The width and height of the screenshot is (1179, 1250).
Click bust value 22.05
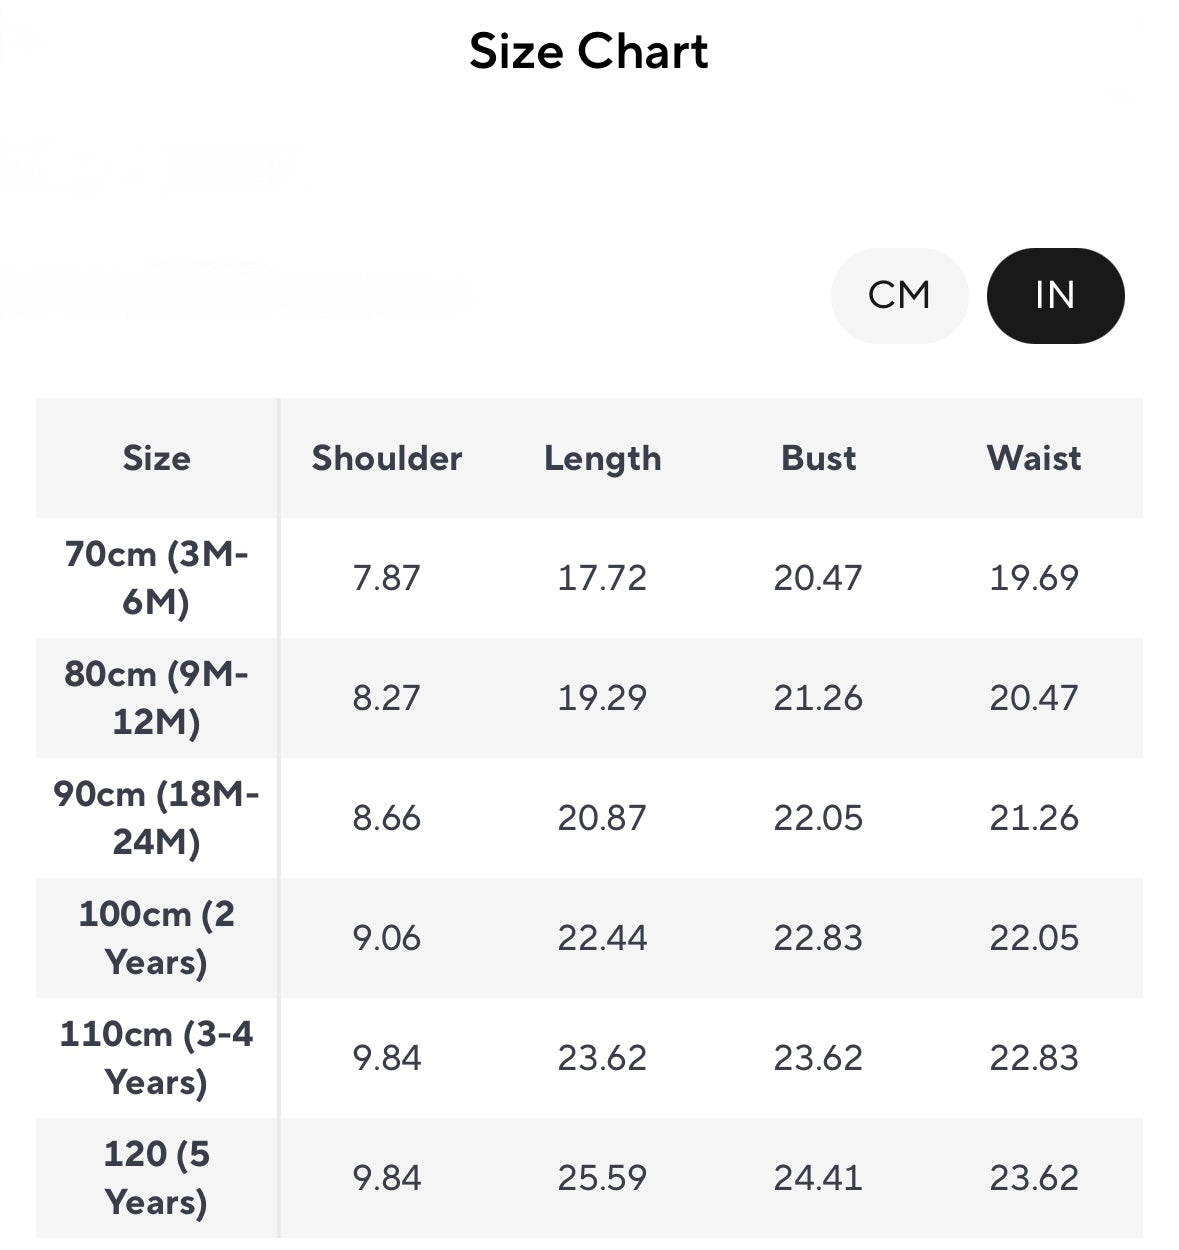(818, 818)
